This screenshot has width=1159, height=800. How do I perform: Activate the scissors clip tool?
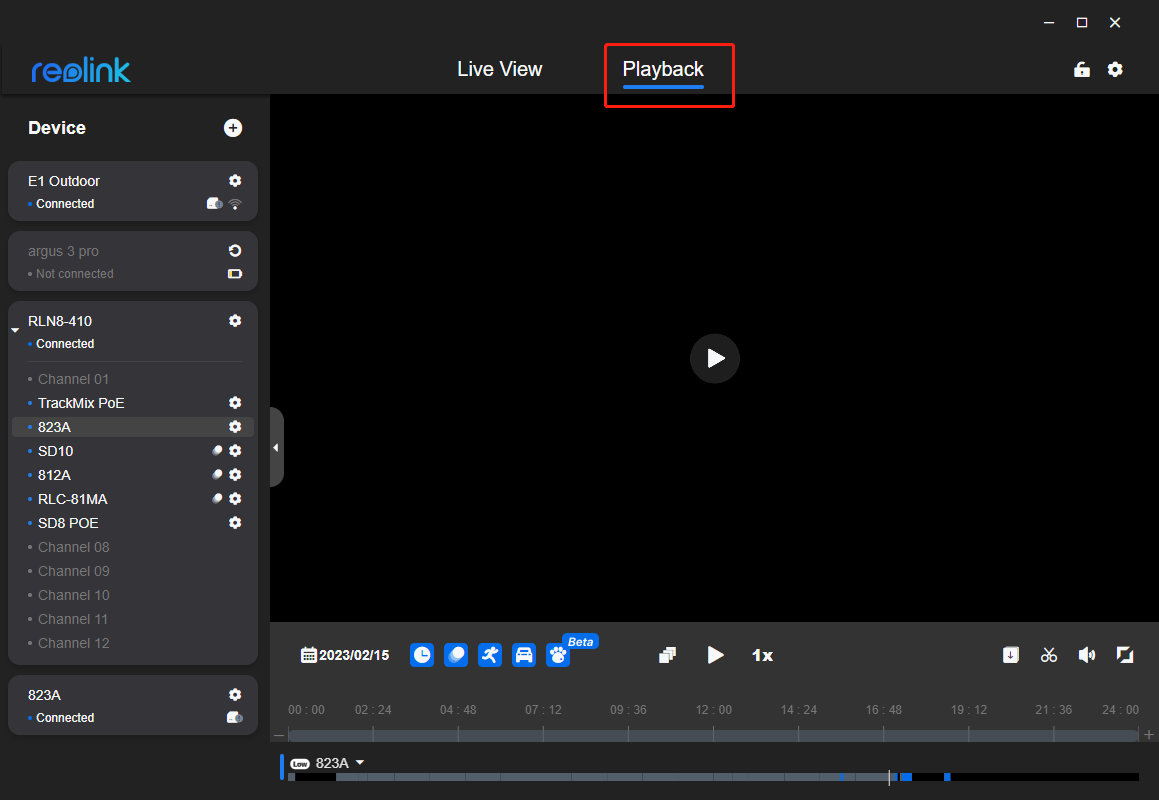[1049, 655]
